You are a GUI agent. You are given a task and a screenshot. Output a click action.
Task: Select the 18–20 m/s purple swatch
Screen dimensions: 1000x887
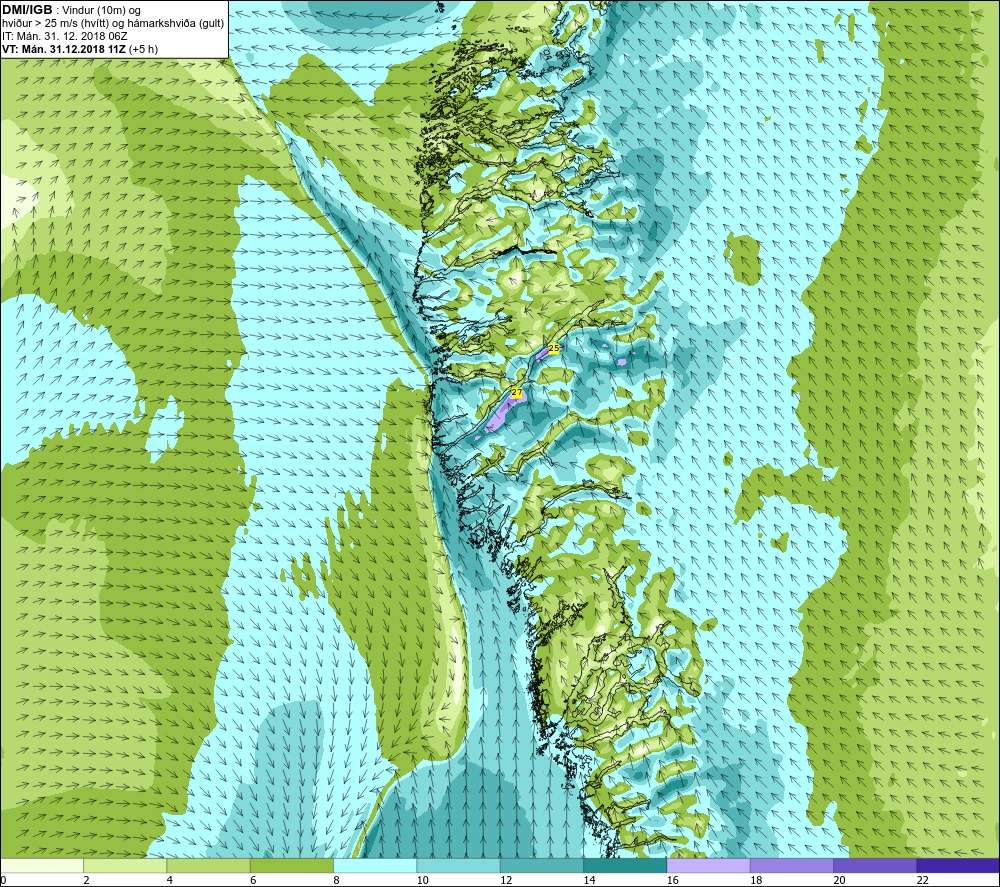click(x=792, y=865)
